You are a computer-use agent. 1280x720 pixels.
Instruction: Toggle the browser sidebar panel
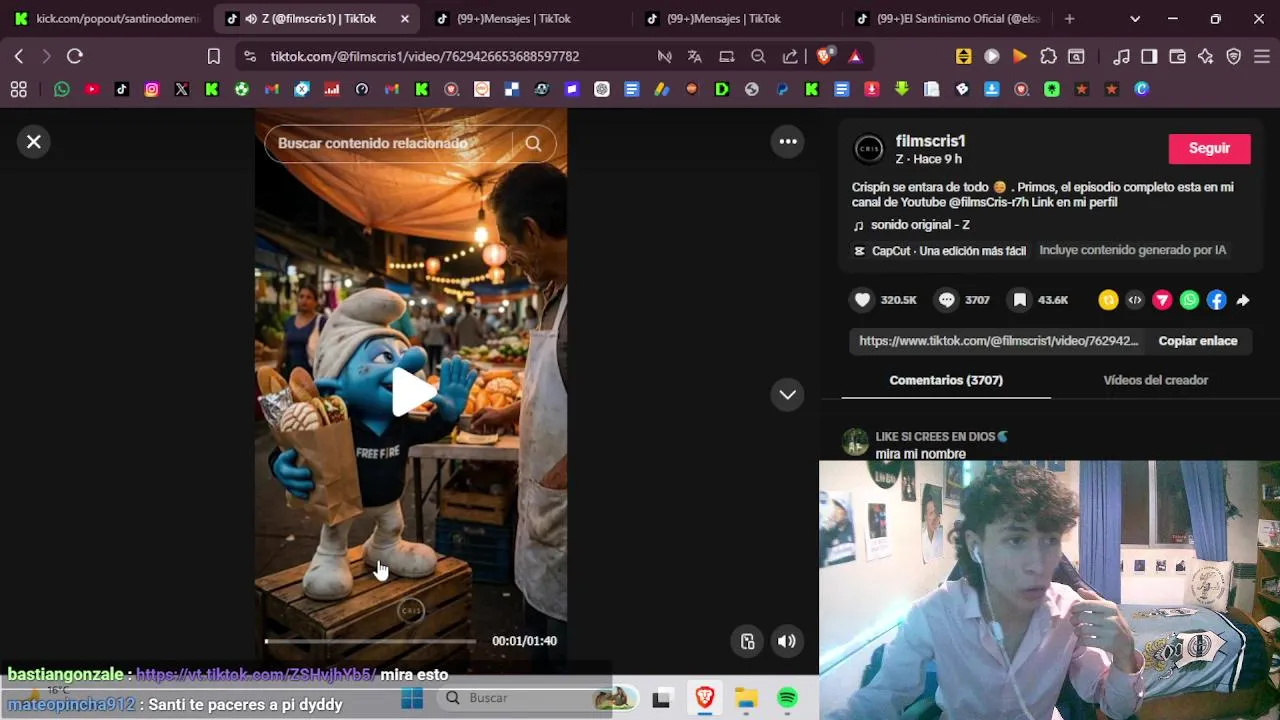[x=1150, y=56]
